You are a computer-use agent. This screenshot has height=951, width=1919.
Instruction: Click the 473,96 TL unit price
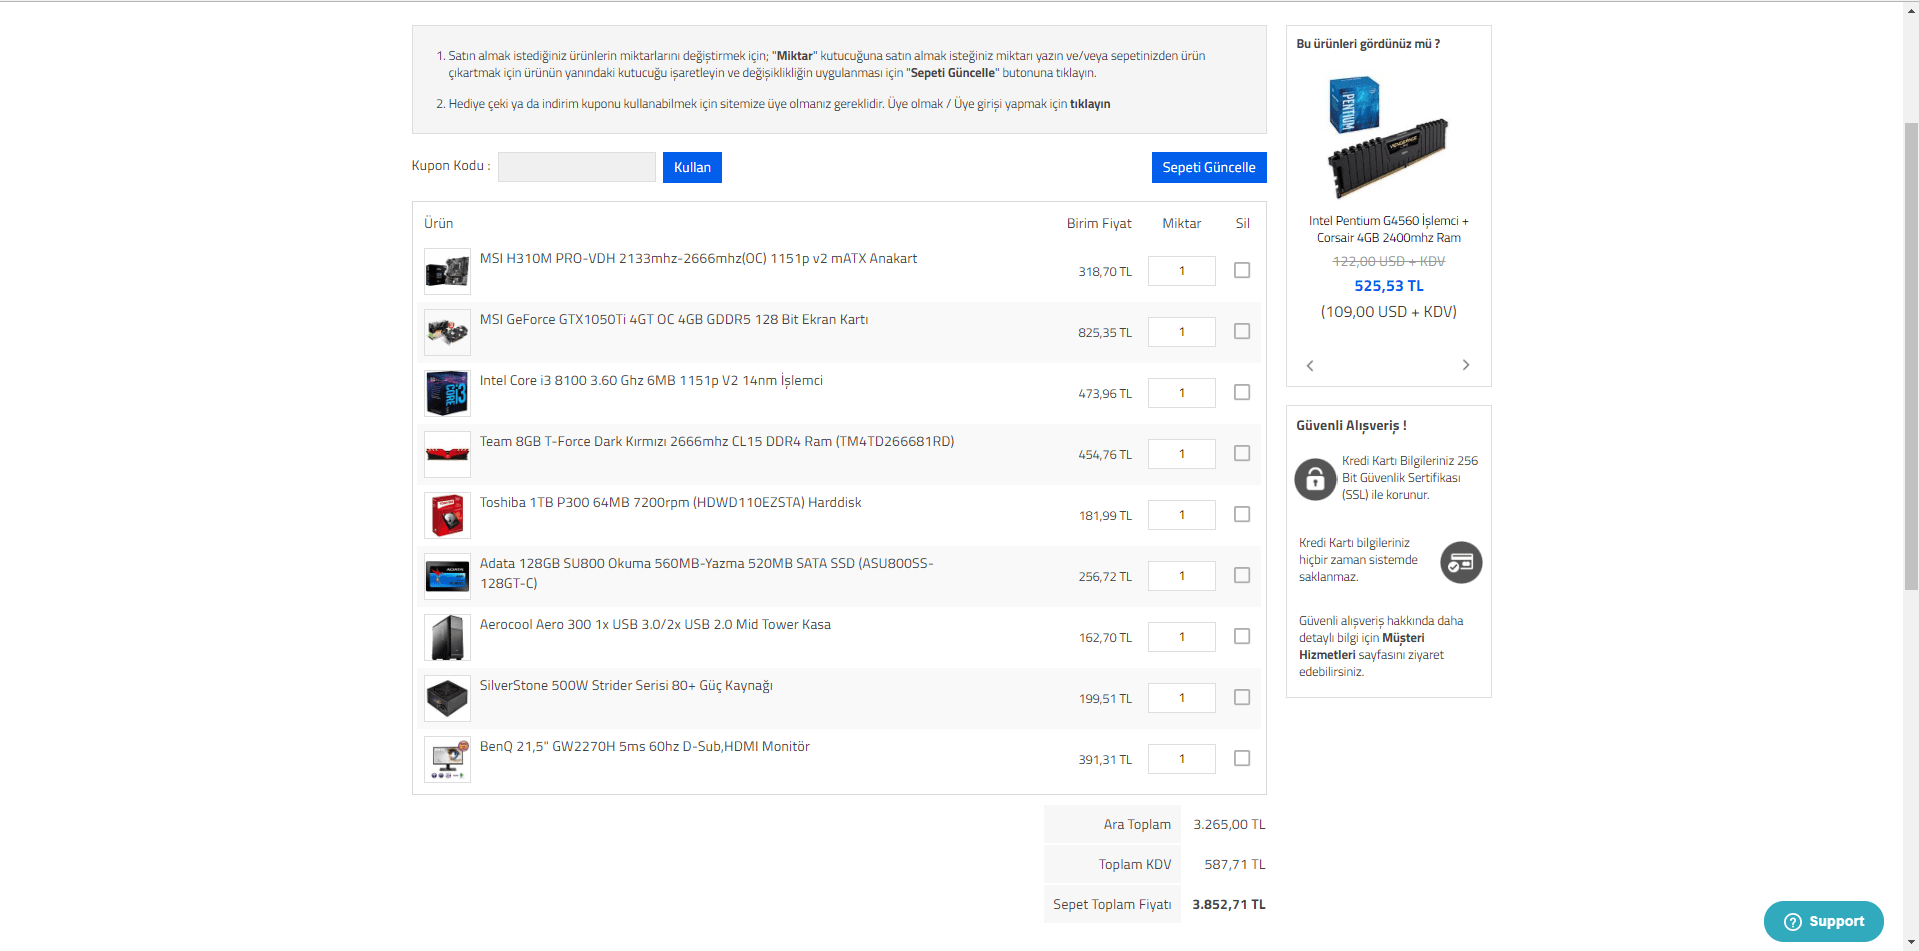pyautogui.click(x=1105, y=394)
